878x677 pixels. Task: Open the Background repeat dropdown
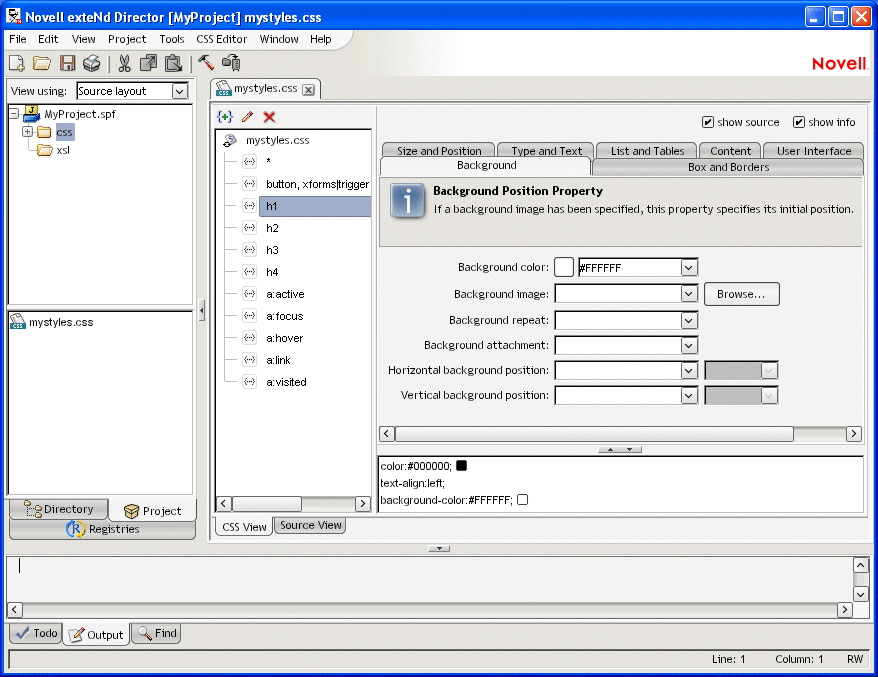[x=689, y=320]
